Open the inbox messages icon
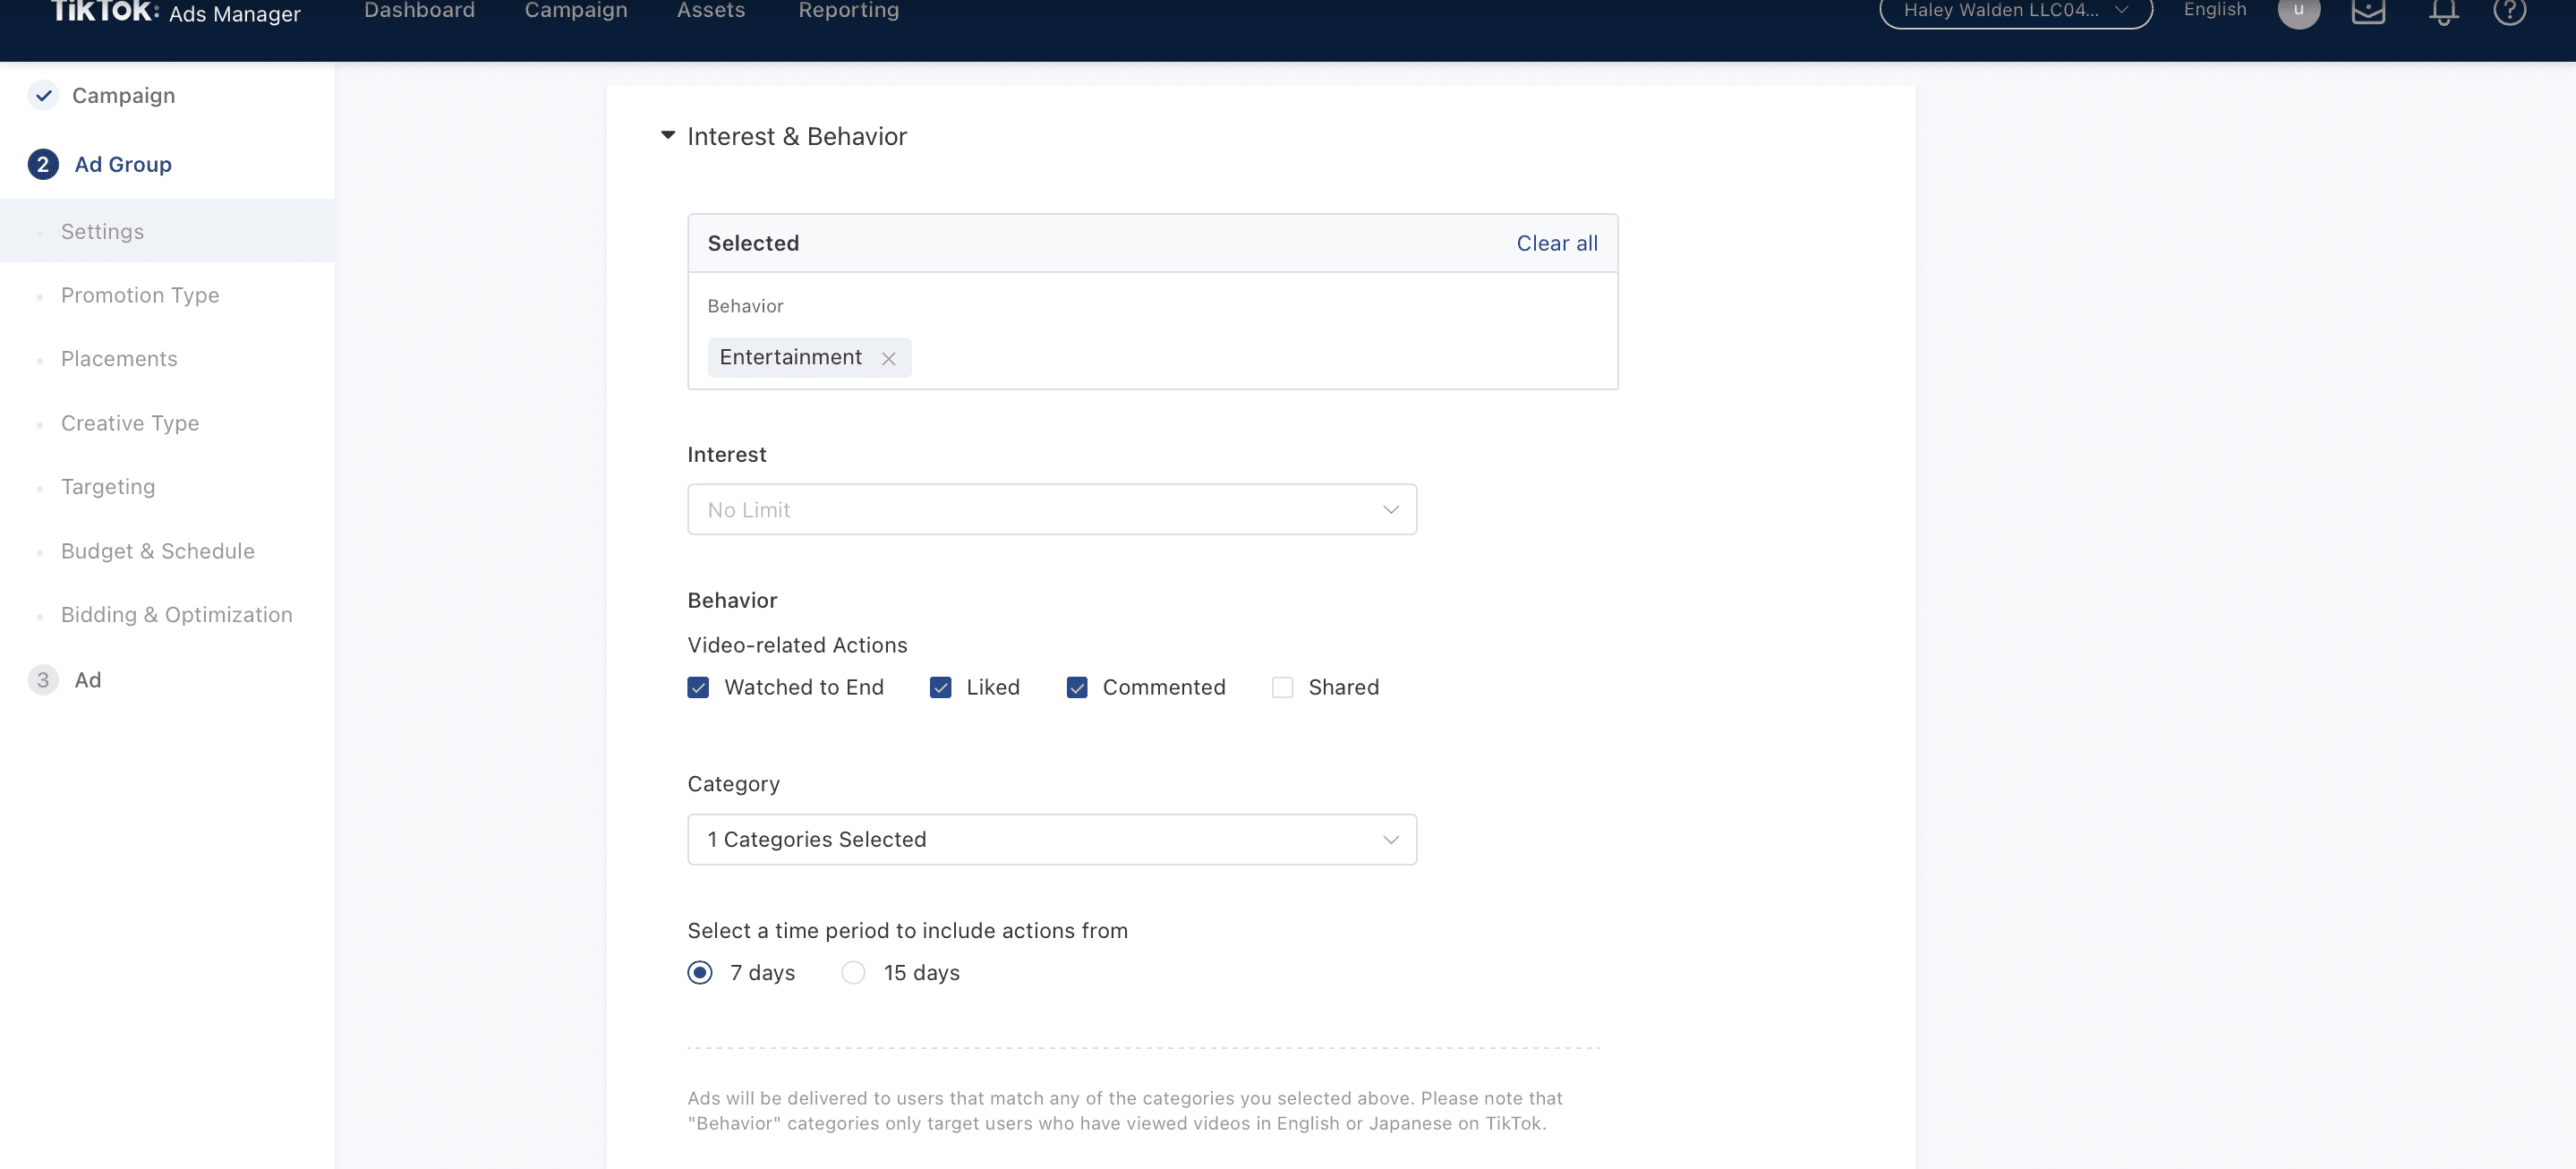Screen dimensions: 2576x1169 2368,12
